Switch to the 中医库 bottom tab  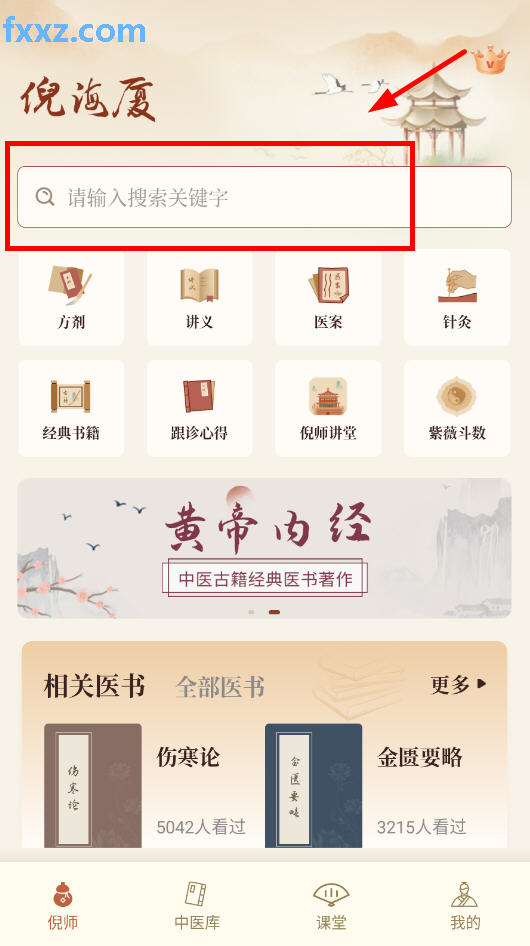tap(197, 905)
